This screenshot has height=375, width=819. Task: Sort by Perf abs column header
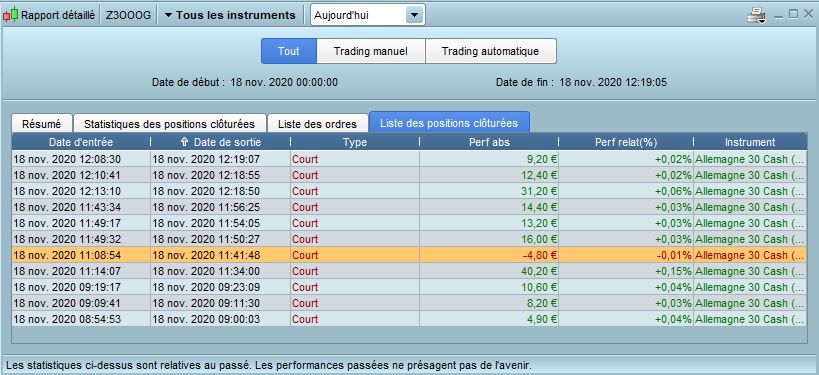(x=489, y=142)
